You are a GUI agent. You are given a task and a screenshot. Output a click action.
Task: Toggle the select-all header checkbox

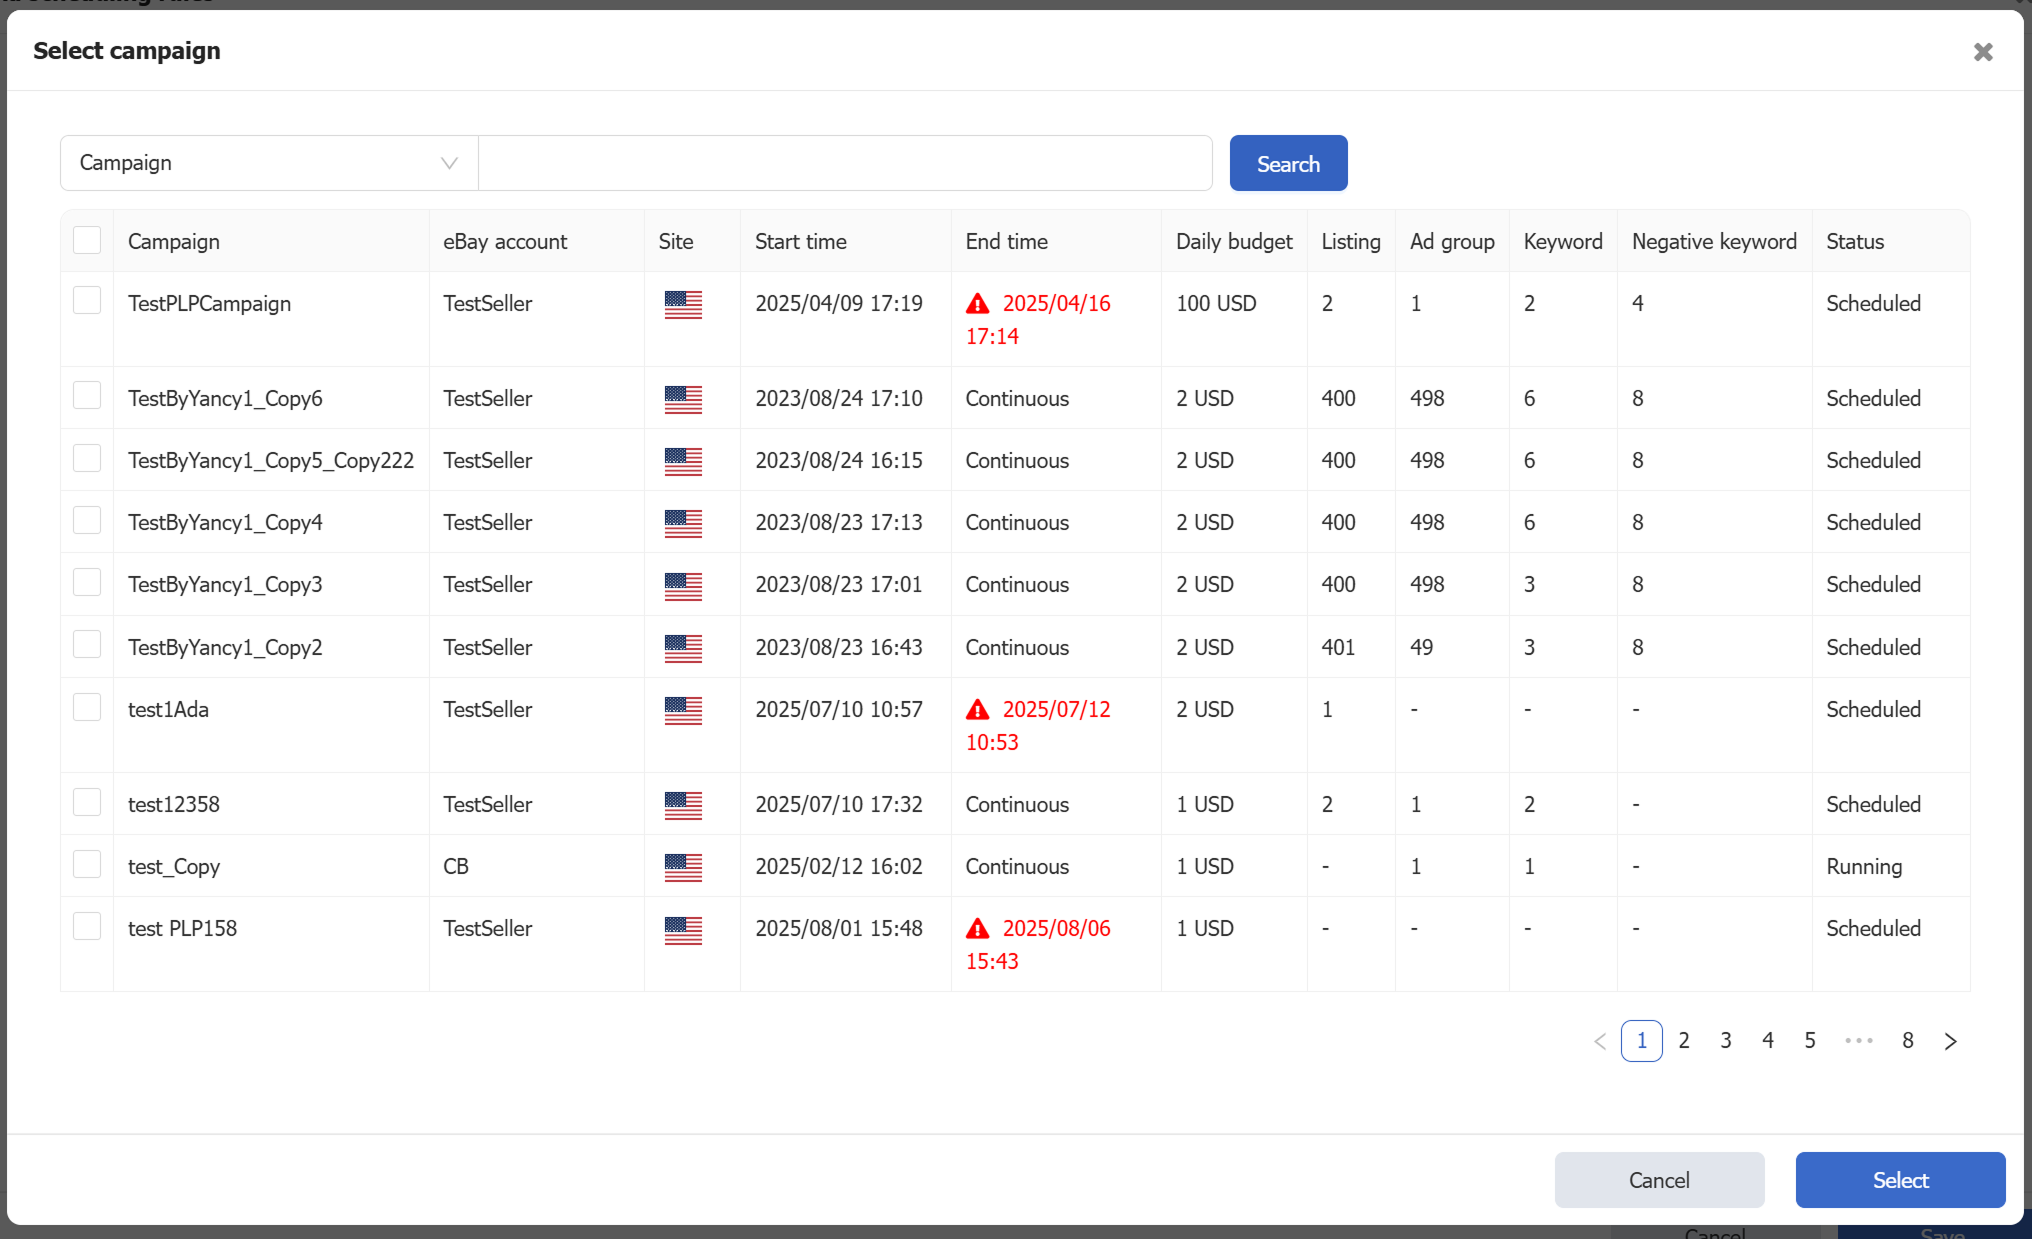[87, 240]
